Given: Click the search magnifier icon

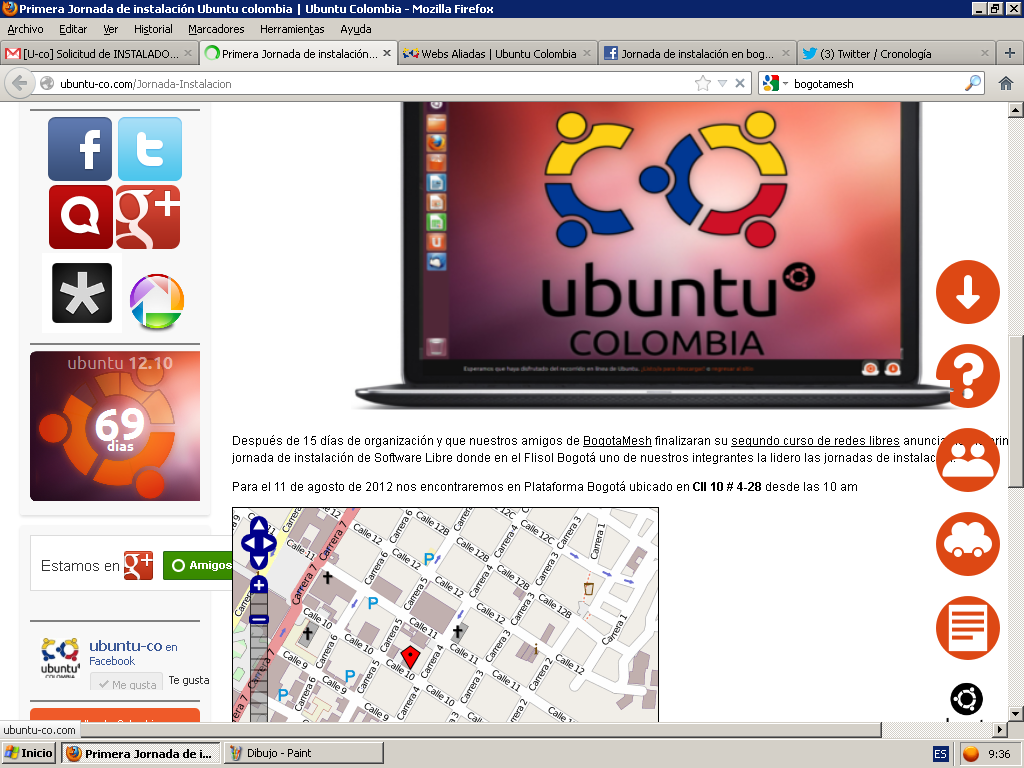Looking at the screenshot, I should point(973,83).
